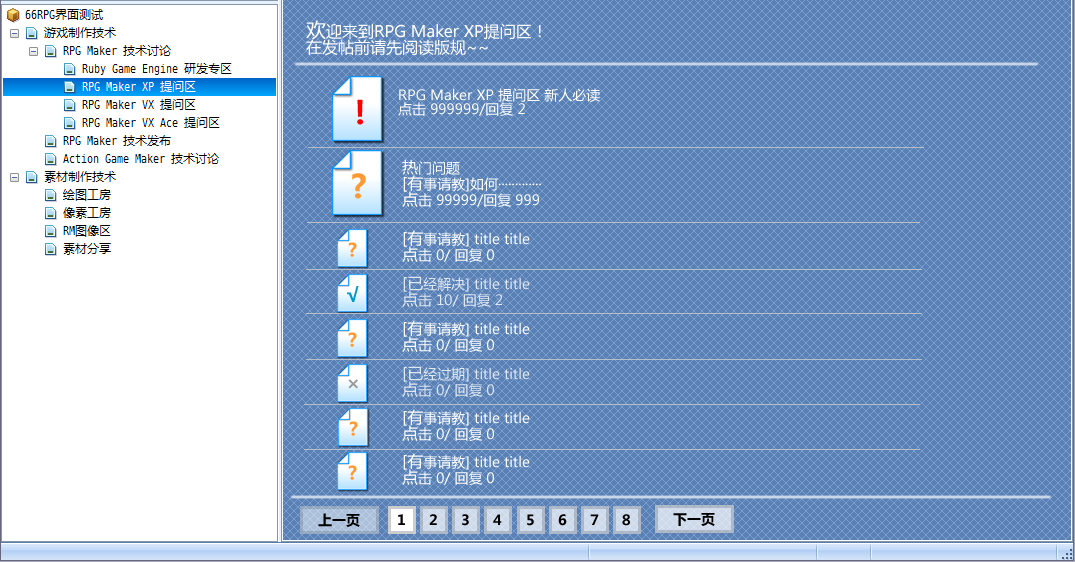Click the 下一页 next page button

[x=694, y=520]
